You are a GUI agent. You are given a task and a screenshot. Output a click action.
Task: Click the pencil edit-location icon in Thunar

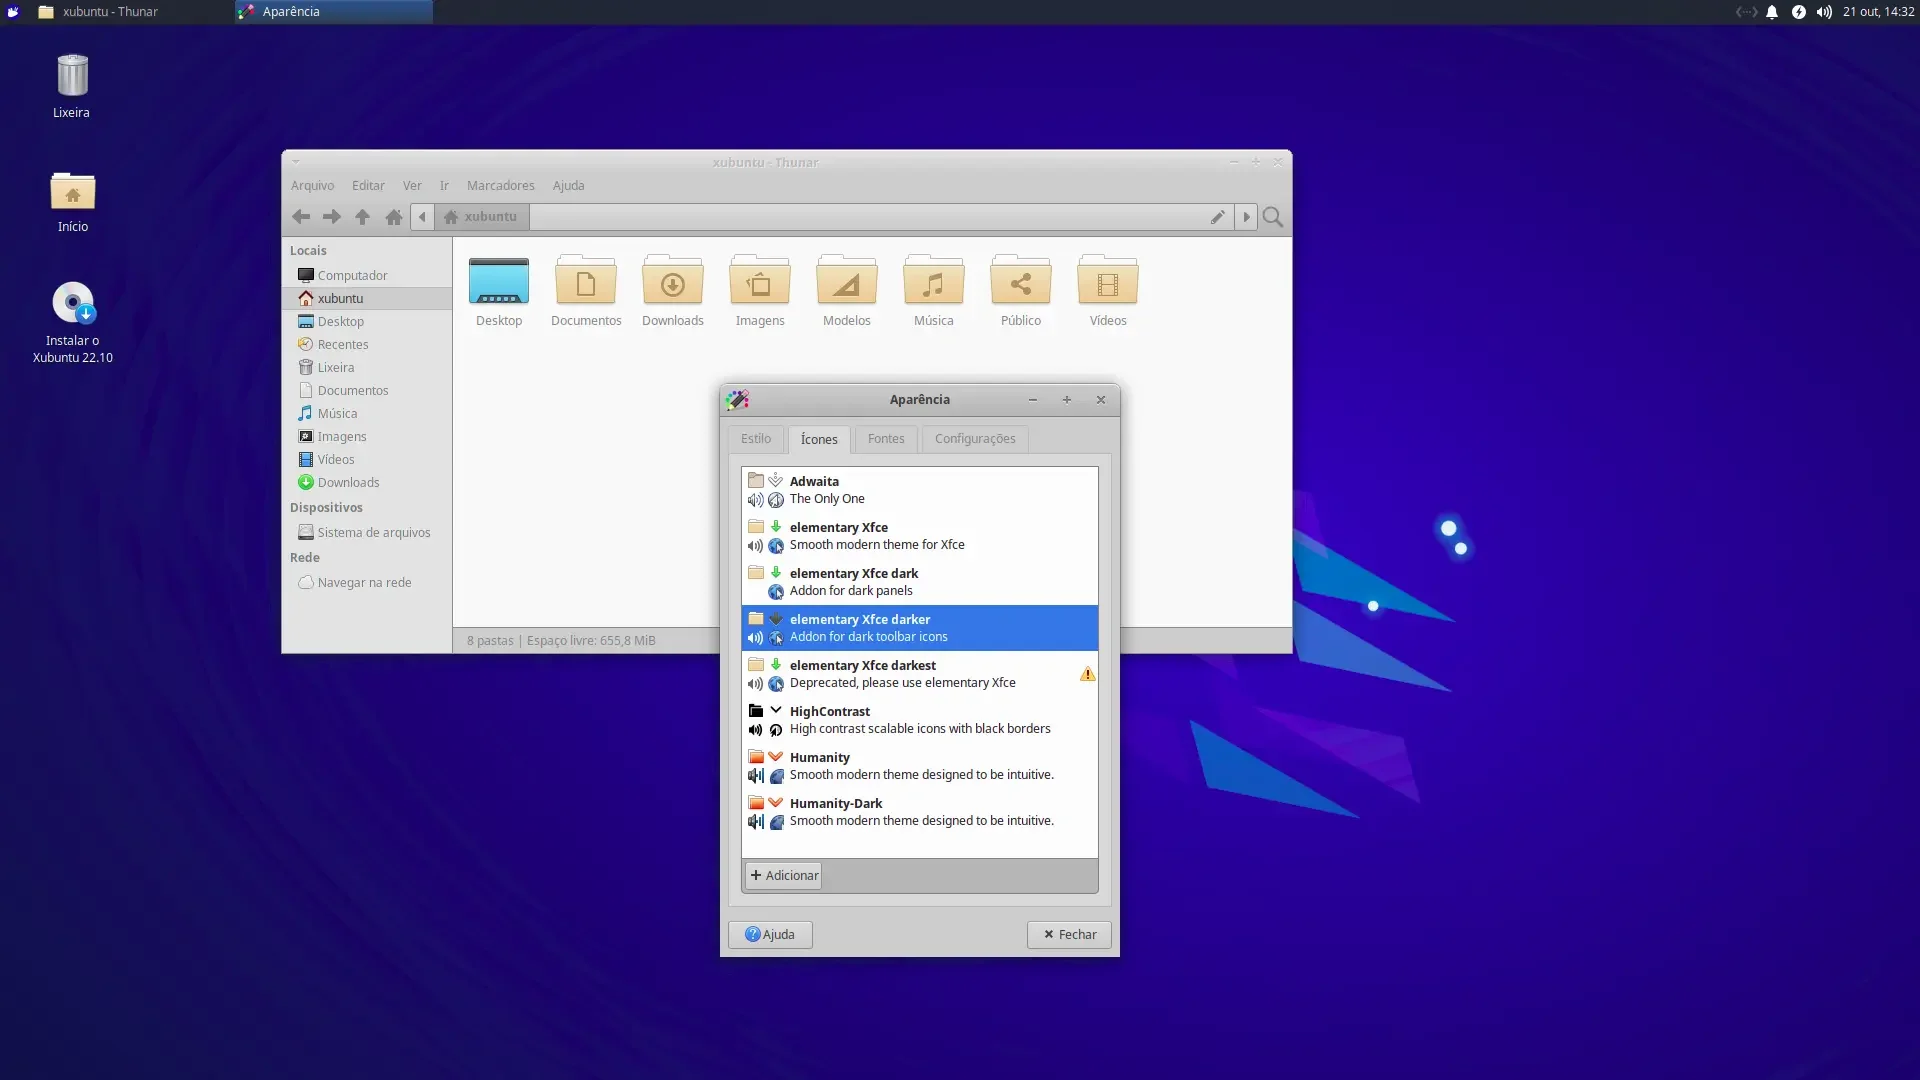click(1217, 217)
